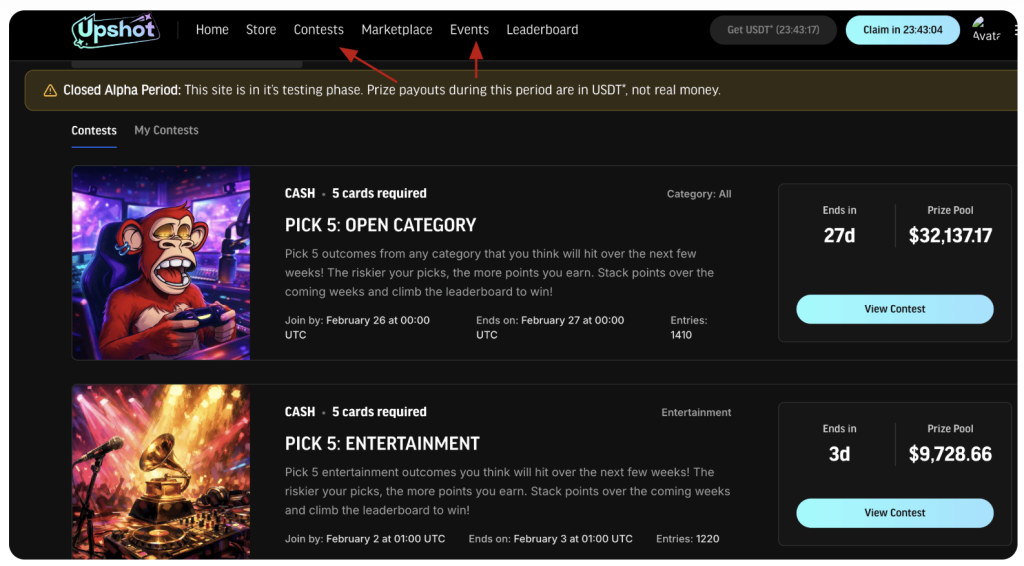Click Ends on: February 27 text

550,328
